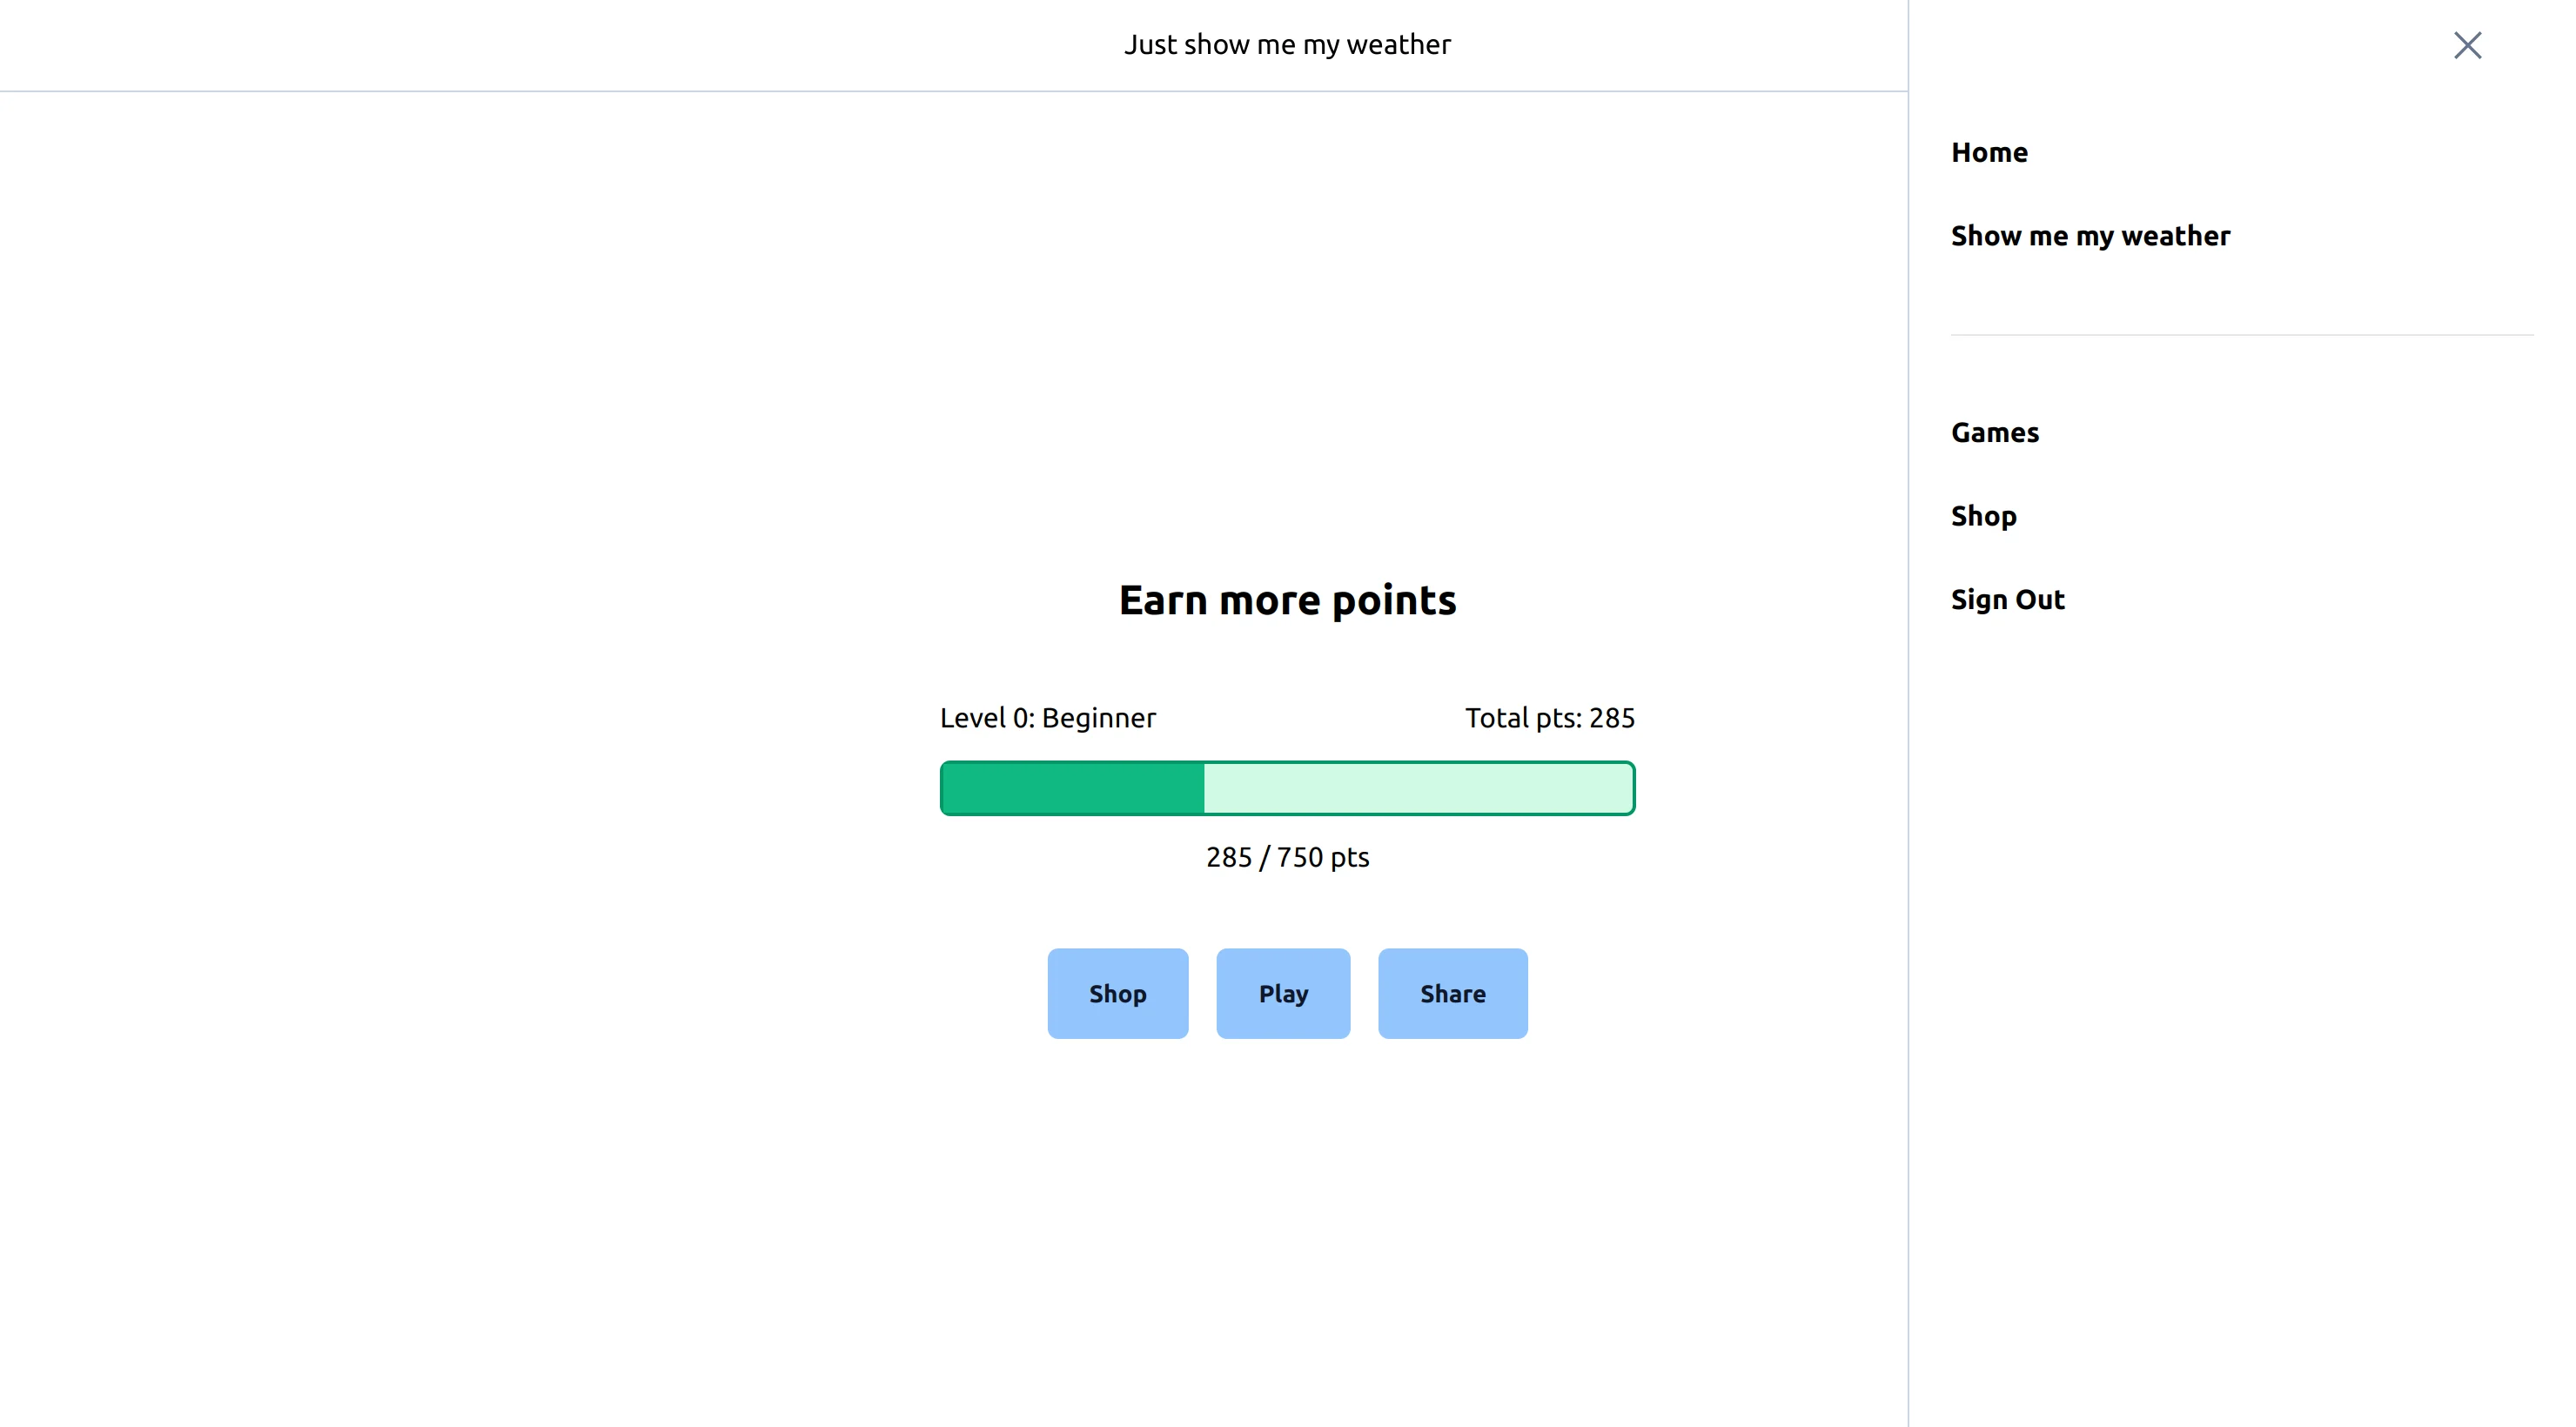Click Sign Out in the side menu
Screen dimensions: 2576x1427
(x=2007, y=599)
